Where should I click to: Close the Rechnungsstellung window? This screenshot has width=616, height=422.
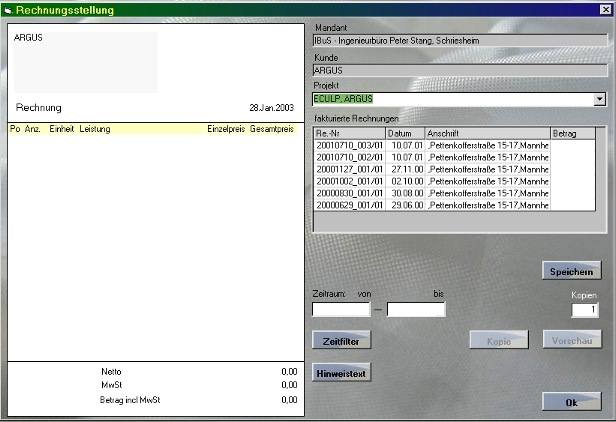point(604,10)
